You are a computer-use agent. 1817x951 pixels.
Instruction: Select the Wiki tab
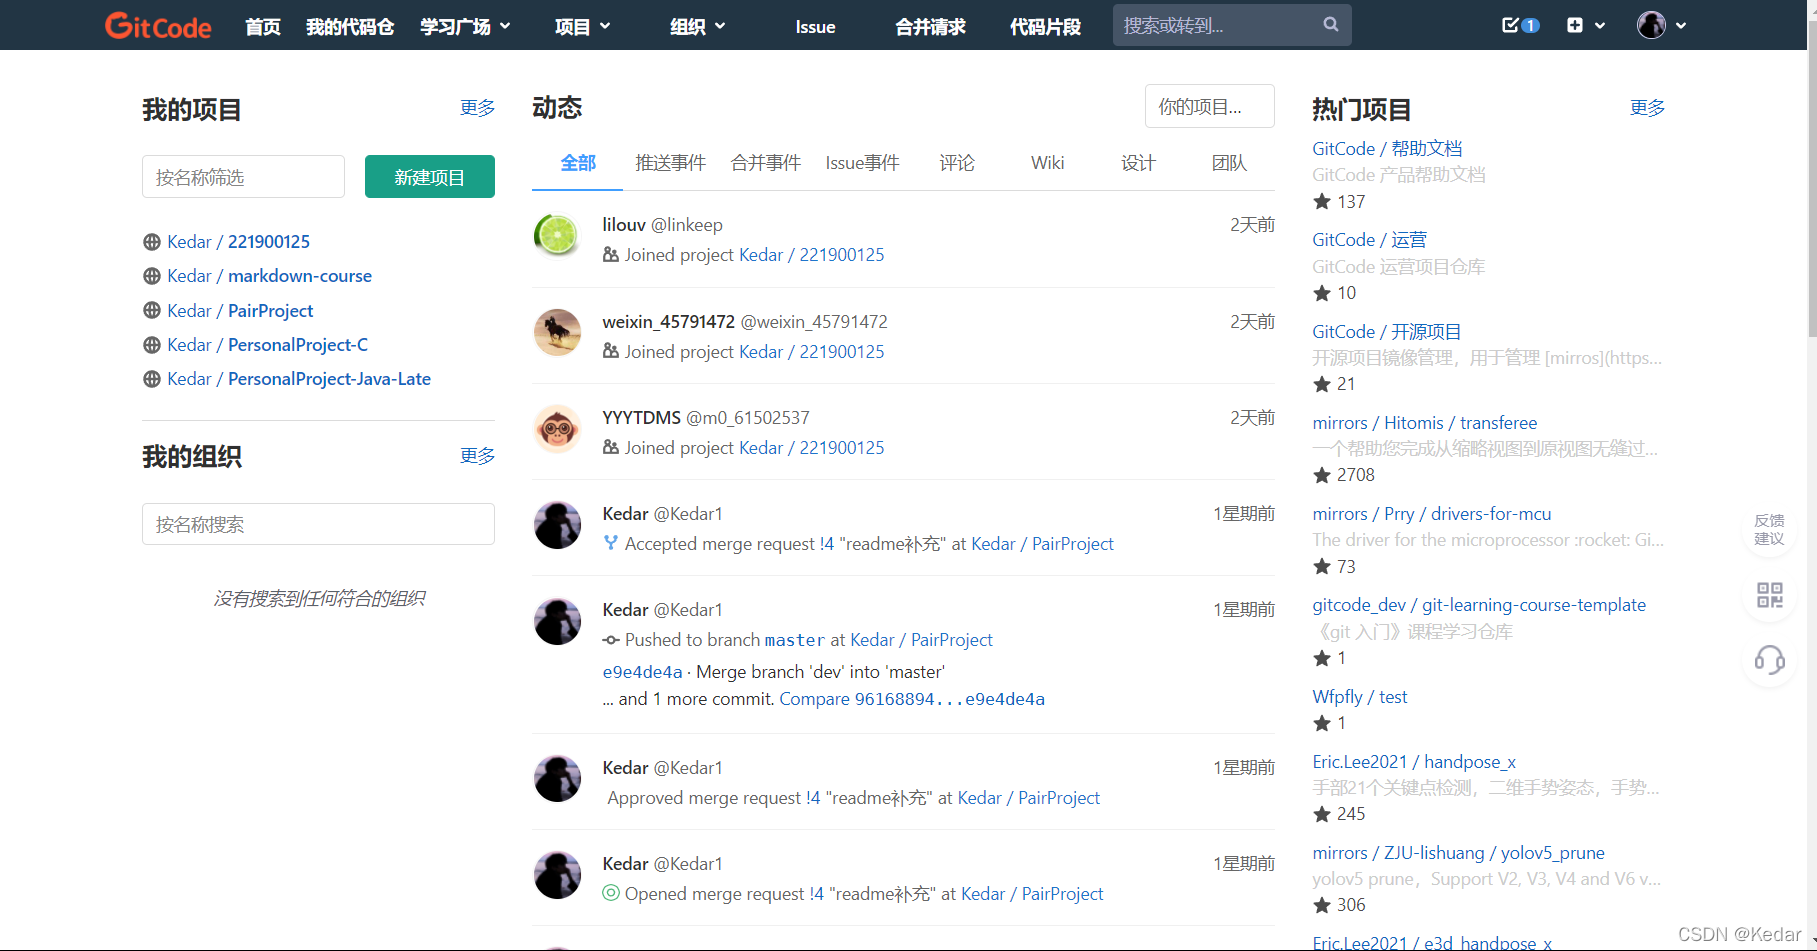[x=1048, y=163]
